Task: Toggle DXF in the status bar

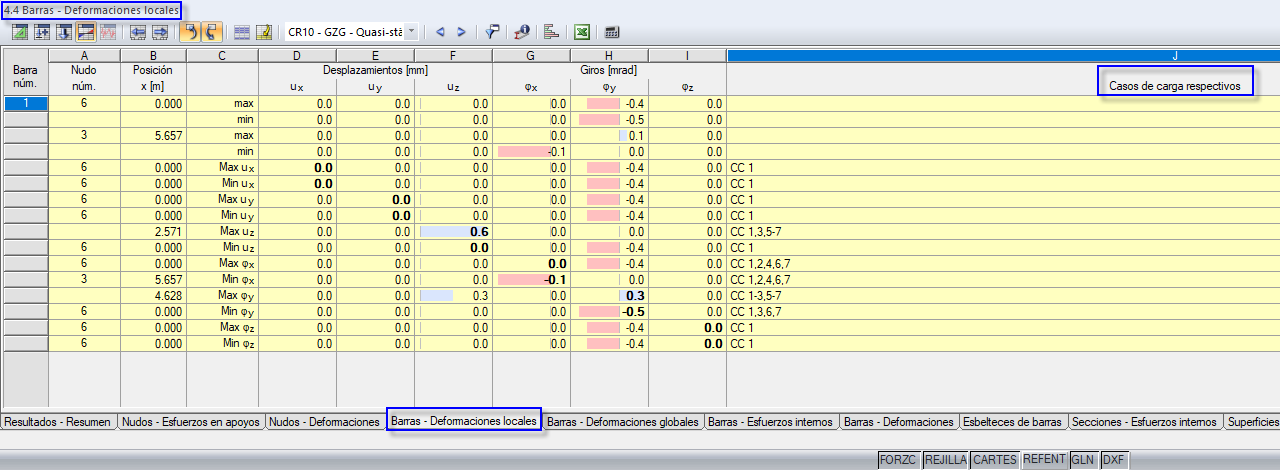Action: pos(1114,460)
